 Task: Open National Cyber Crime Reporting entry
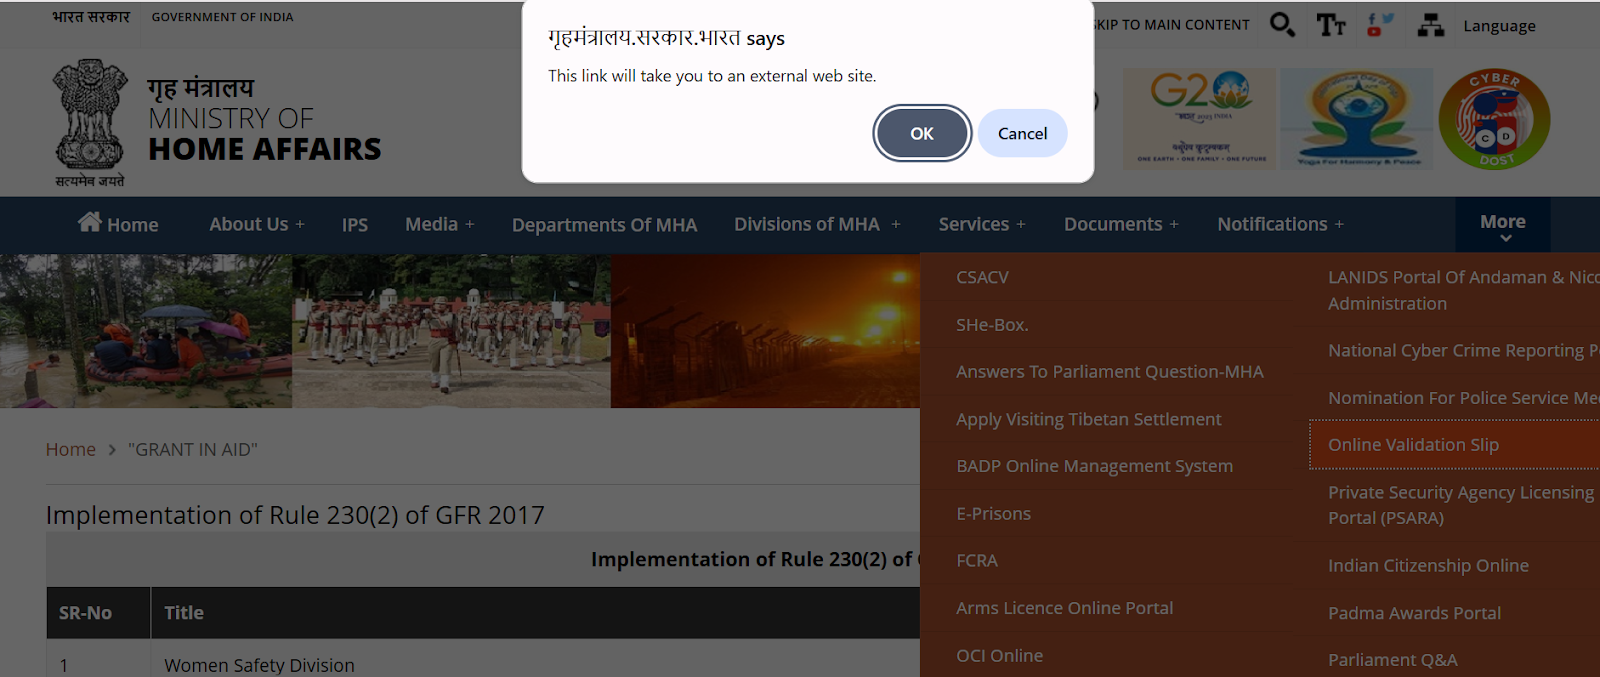pyautogui.click(x=1464, y=350)
